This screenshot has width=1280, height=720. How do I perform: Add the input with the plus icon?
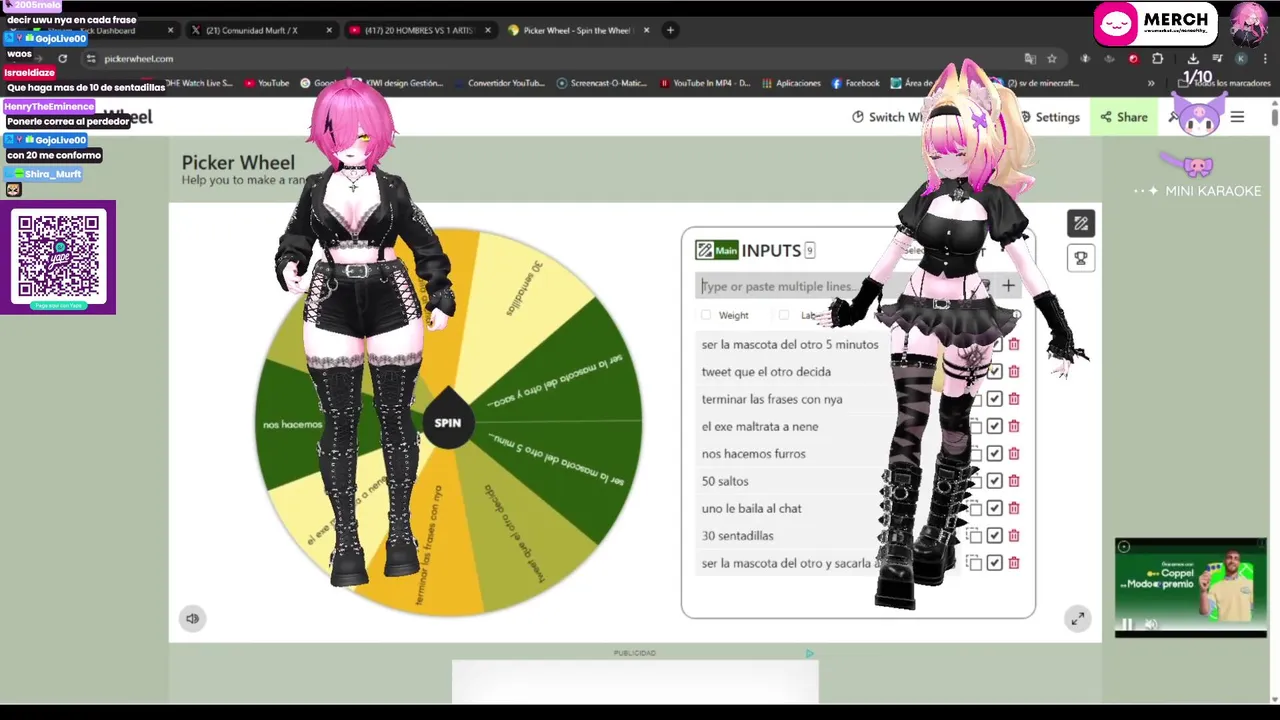[1008, 286]
